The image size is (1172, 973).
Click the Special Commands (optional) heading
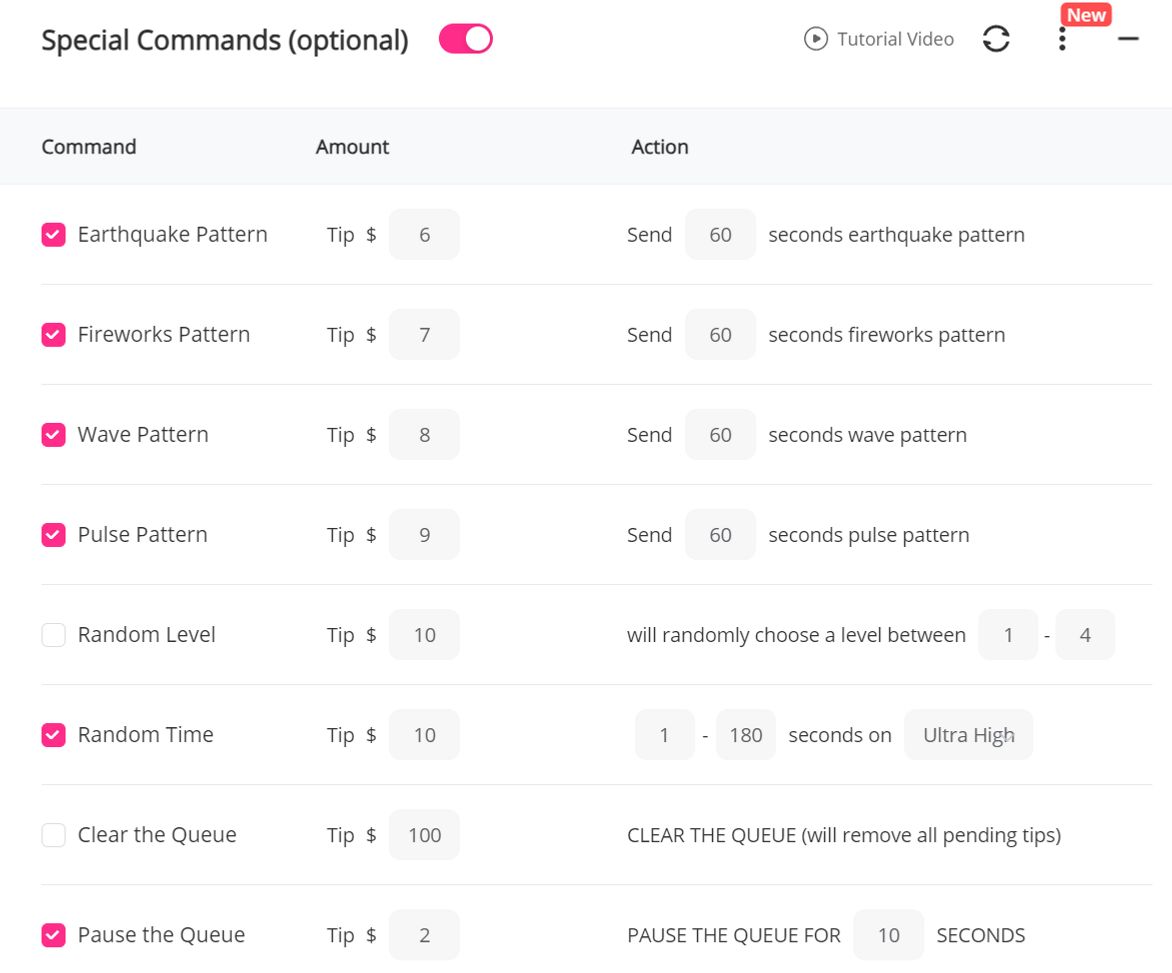[x=224, y=40]
